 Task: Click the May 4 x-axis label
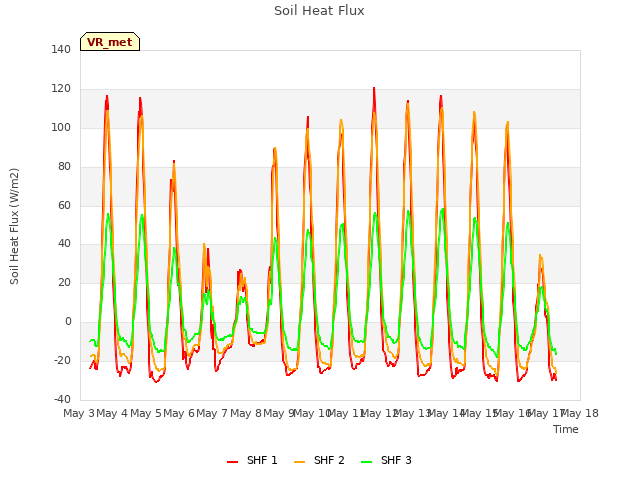112,413
